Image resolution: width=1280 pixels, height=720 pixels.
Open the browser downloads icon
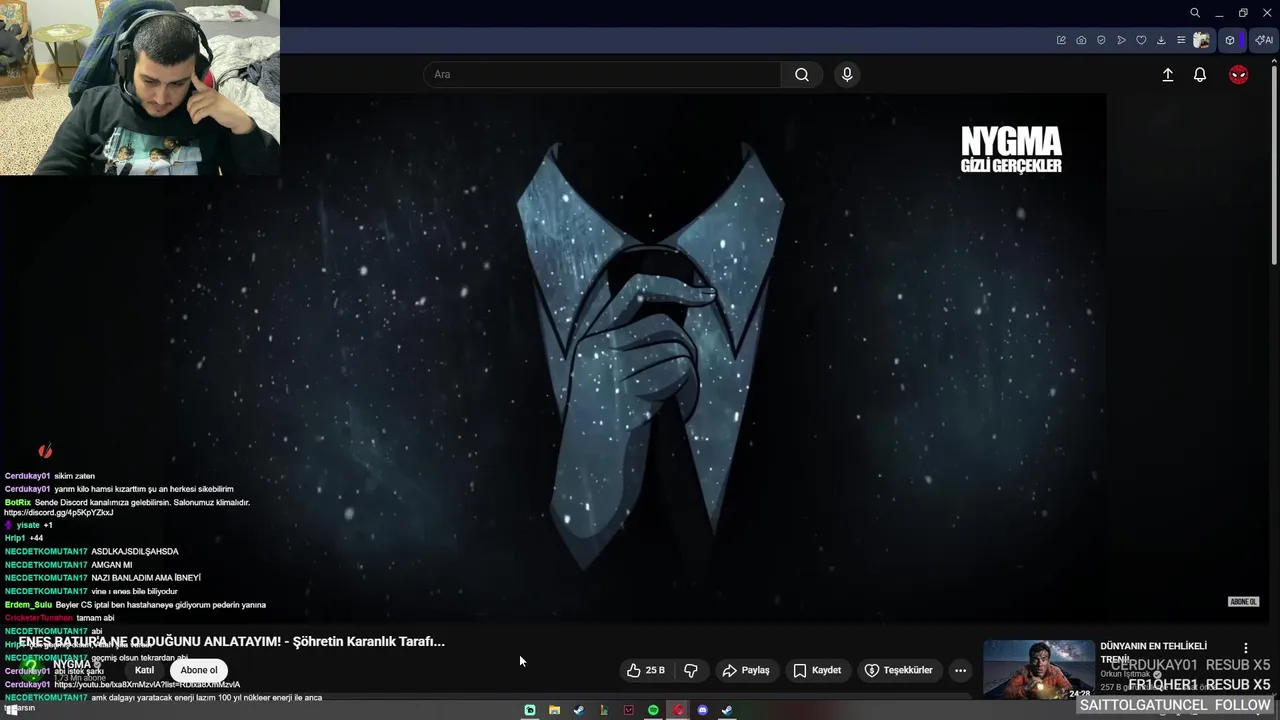[1161, 40]
